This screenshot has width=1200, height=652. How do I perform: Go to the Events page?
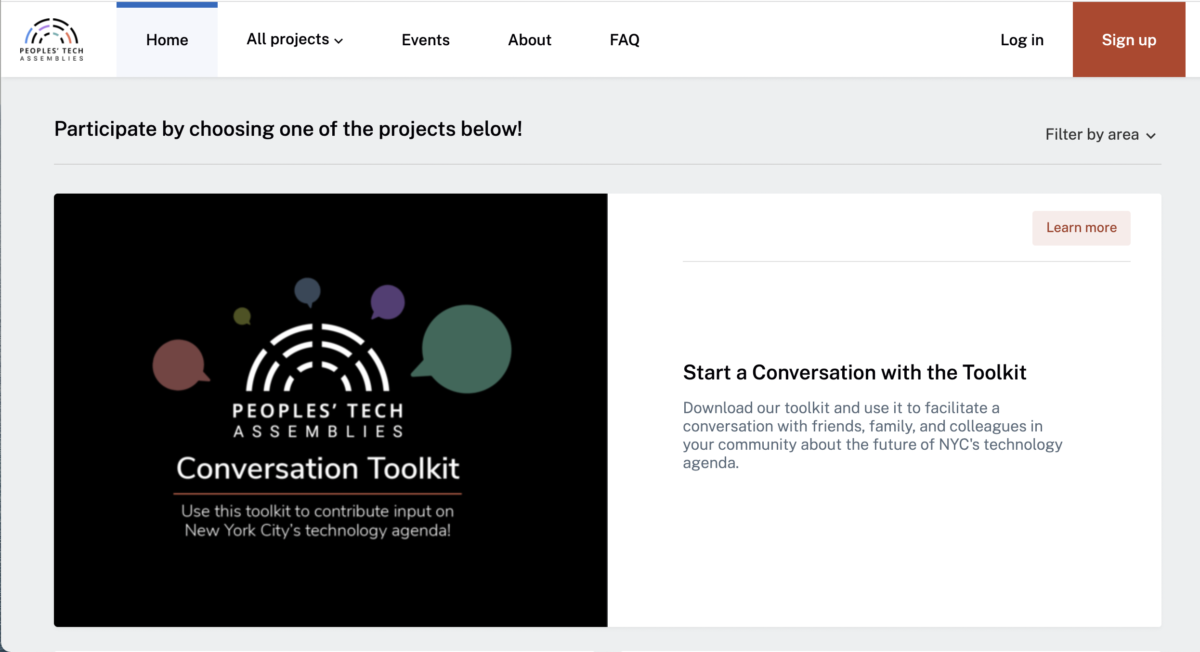click(426, 40)
